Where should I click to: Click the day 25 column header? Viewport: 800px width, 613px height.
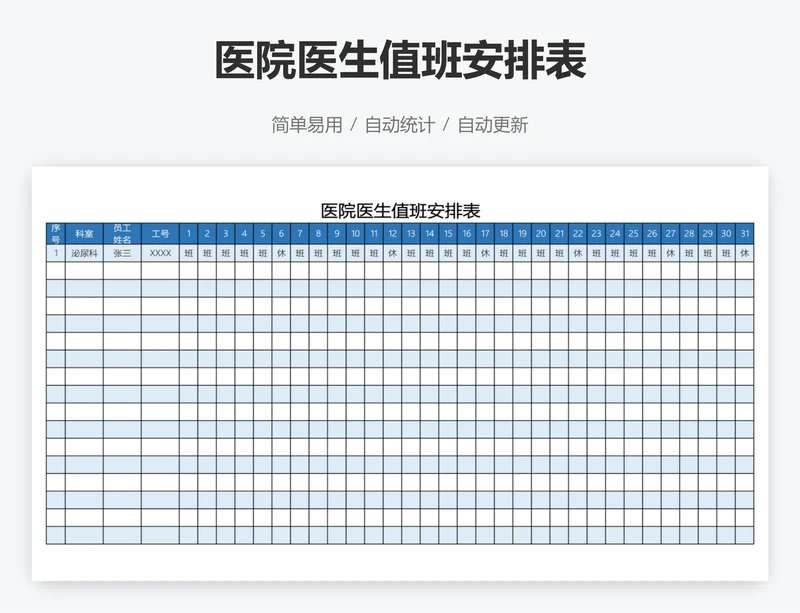tap(633, 234)
